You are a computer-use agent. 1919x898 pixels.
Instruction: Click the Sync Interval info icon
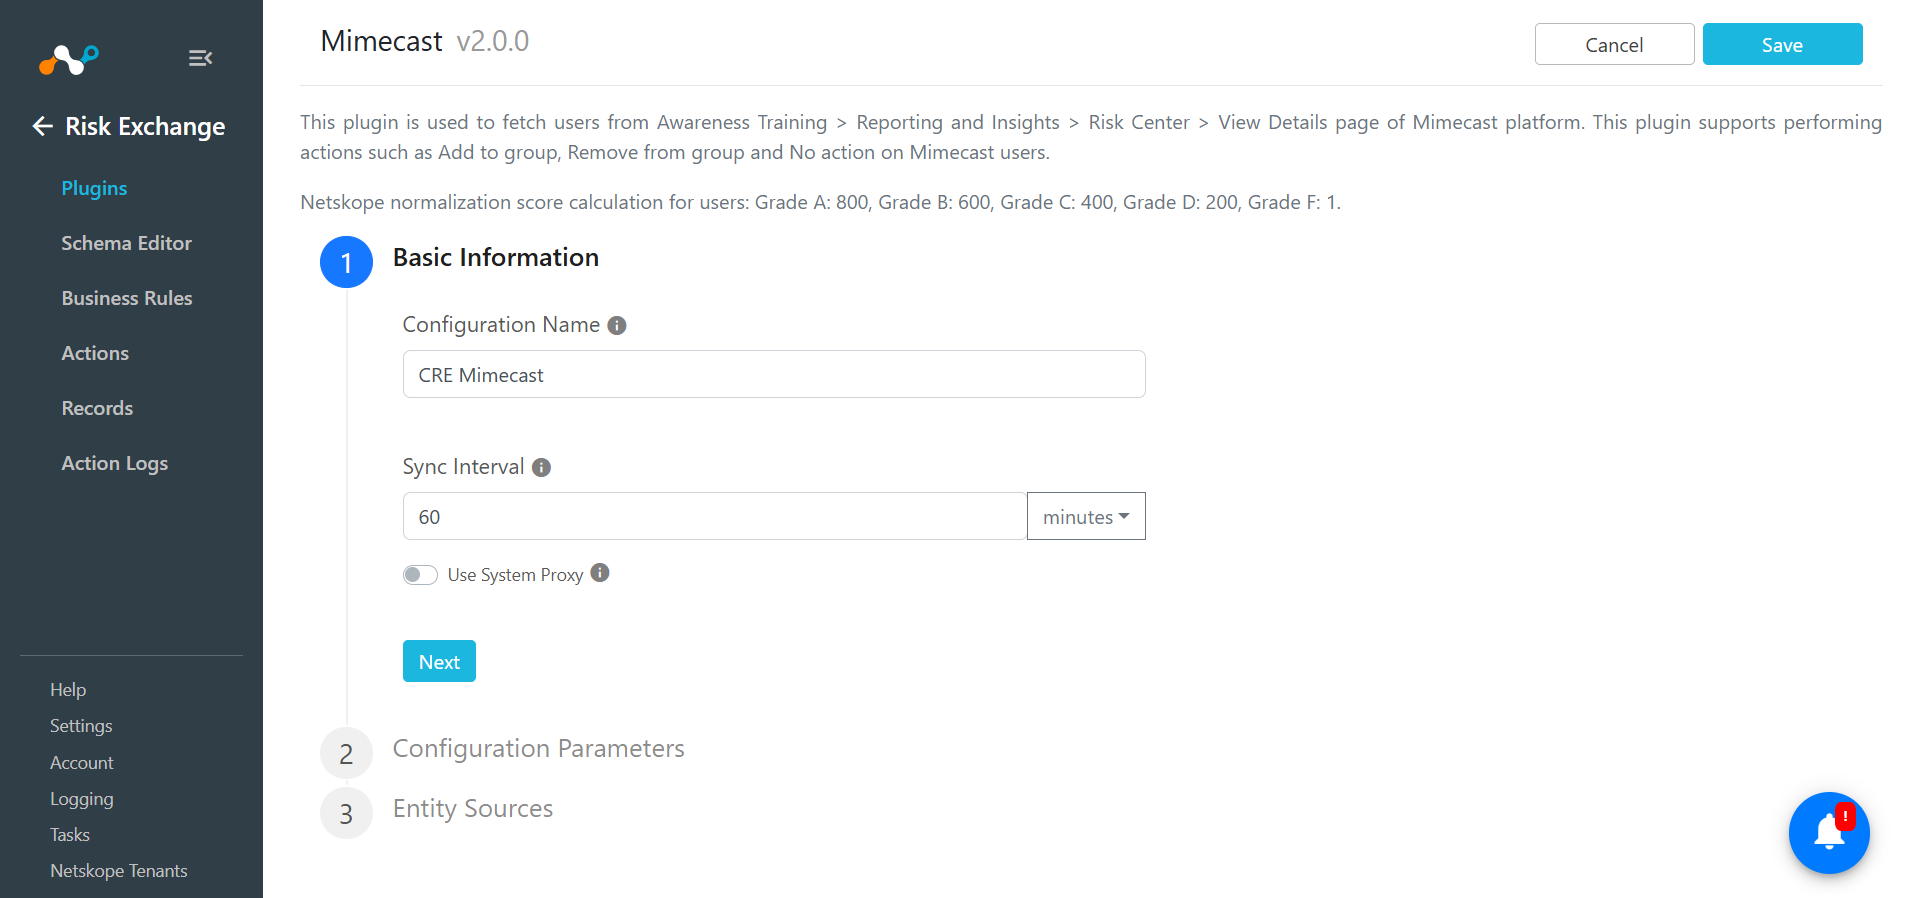tap(541, 467)
